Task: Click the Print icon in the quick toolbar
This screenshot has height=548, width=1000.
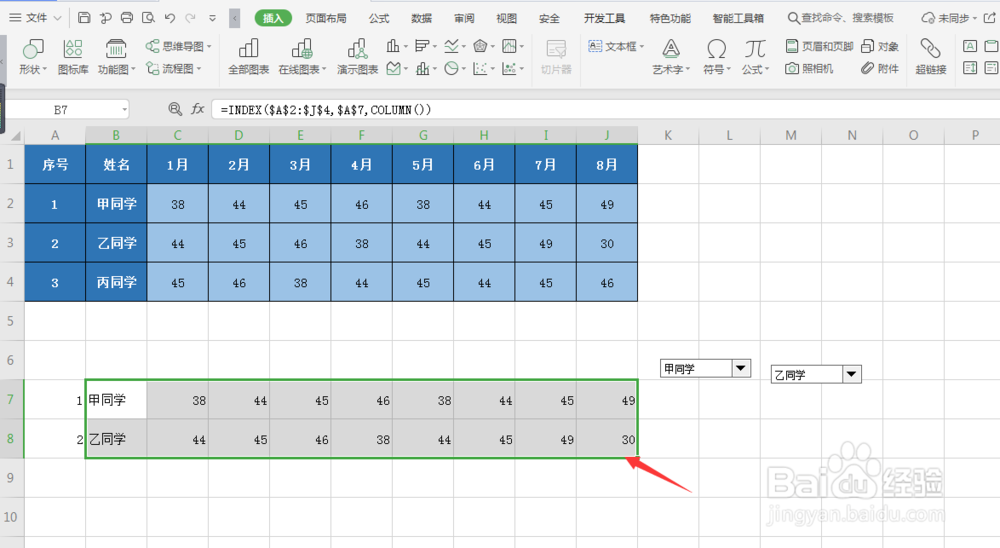Action: click(127, 18)
